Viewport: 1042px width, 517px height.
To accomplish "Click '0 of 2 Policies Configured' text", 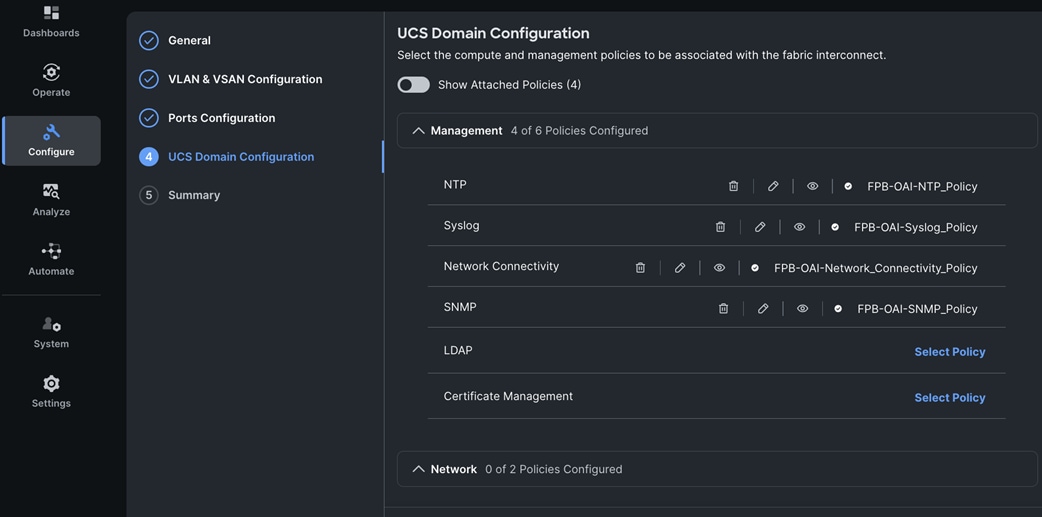I will [554, 469].
